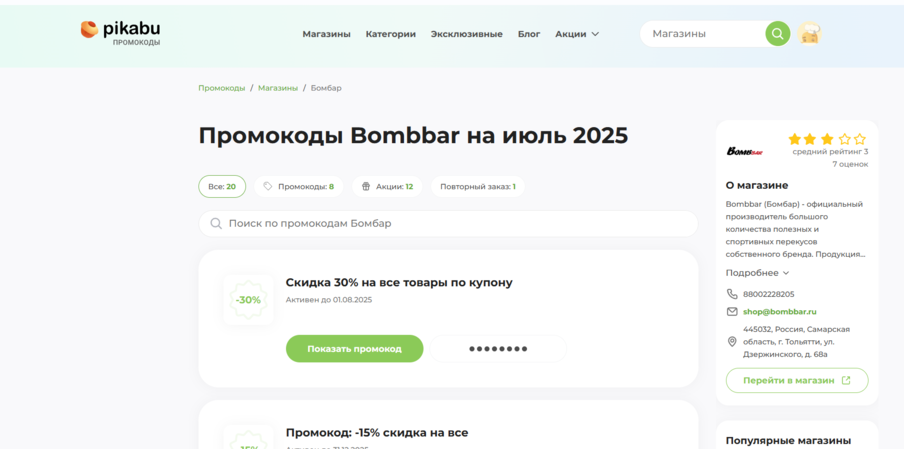Click the Поиск по промокодам Бомбар field

pyautogui.click(x=448, y=224)
